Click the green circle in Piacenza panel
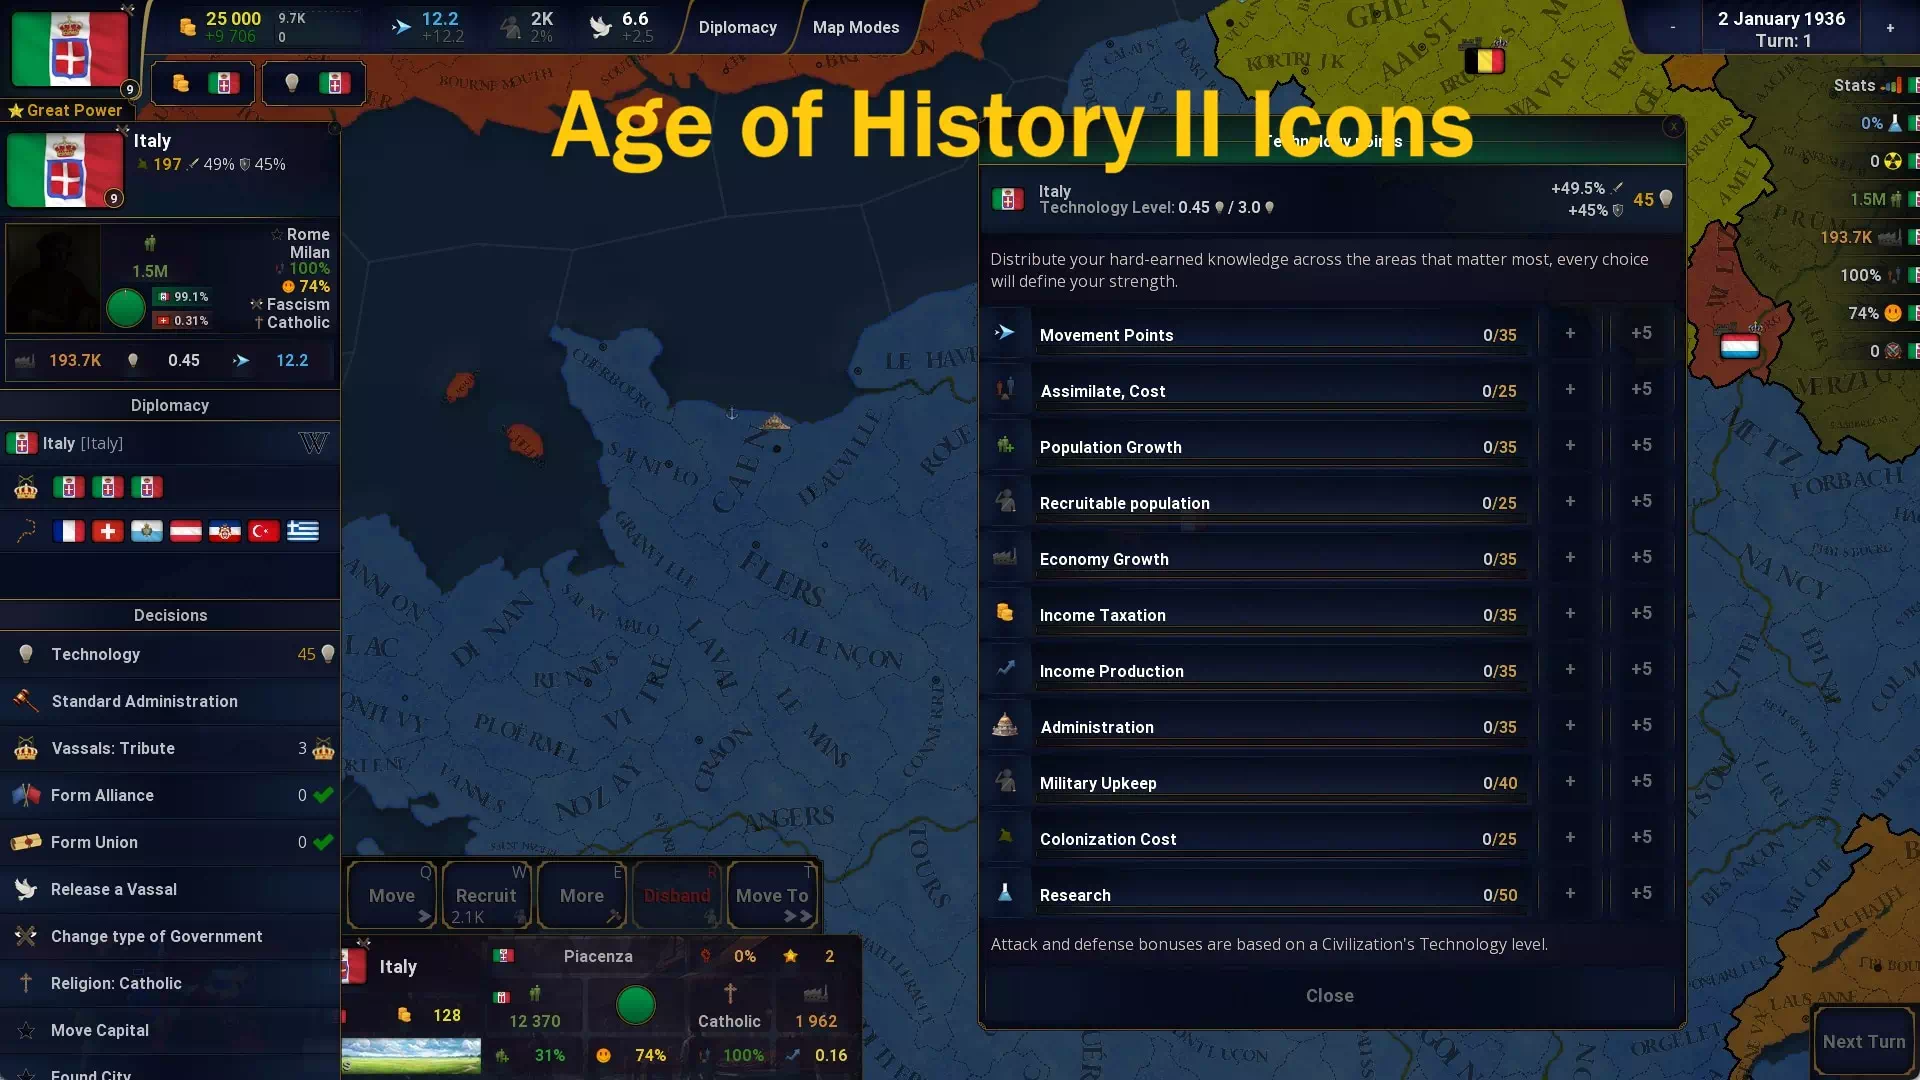 (636, 1005)
